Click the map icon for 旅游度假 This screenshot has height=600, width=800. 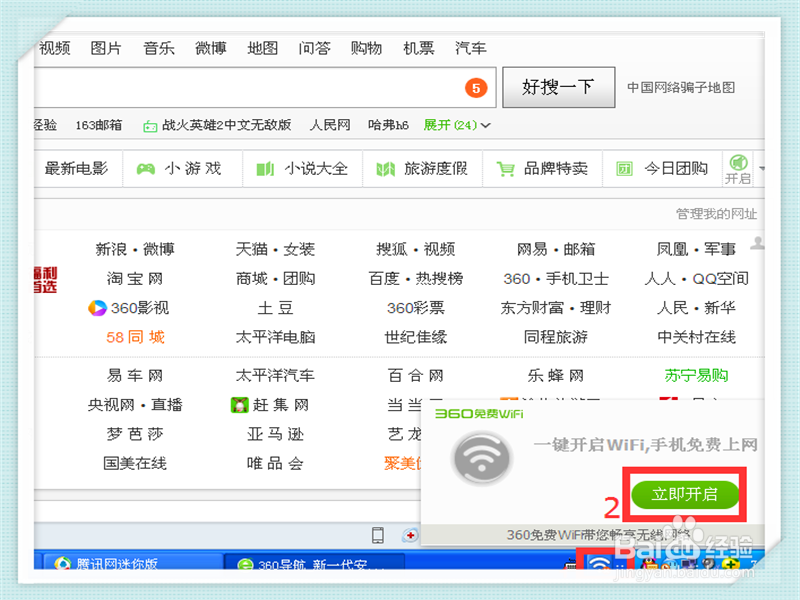point(385,169)
